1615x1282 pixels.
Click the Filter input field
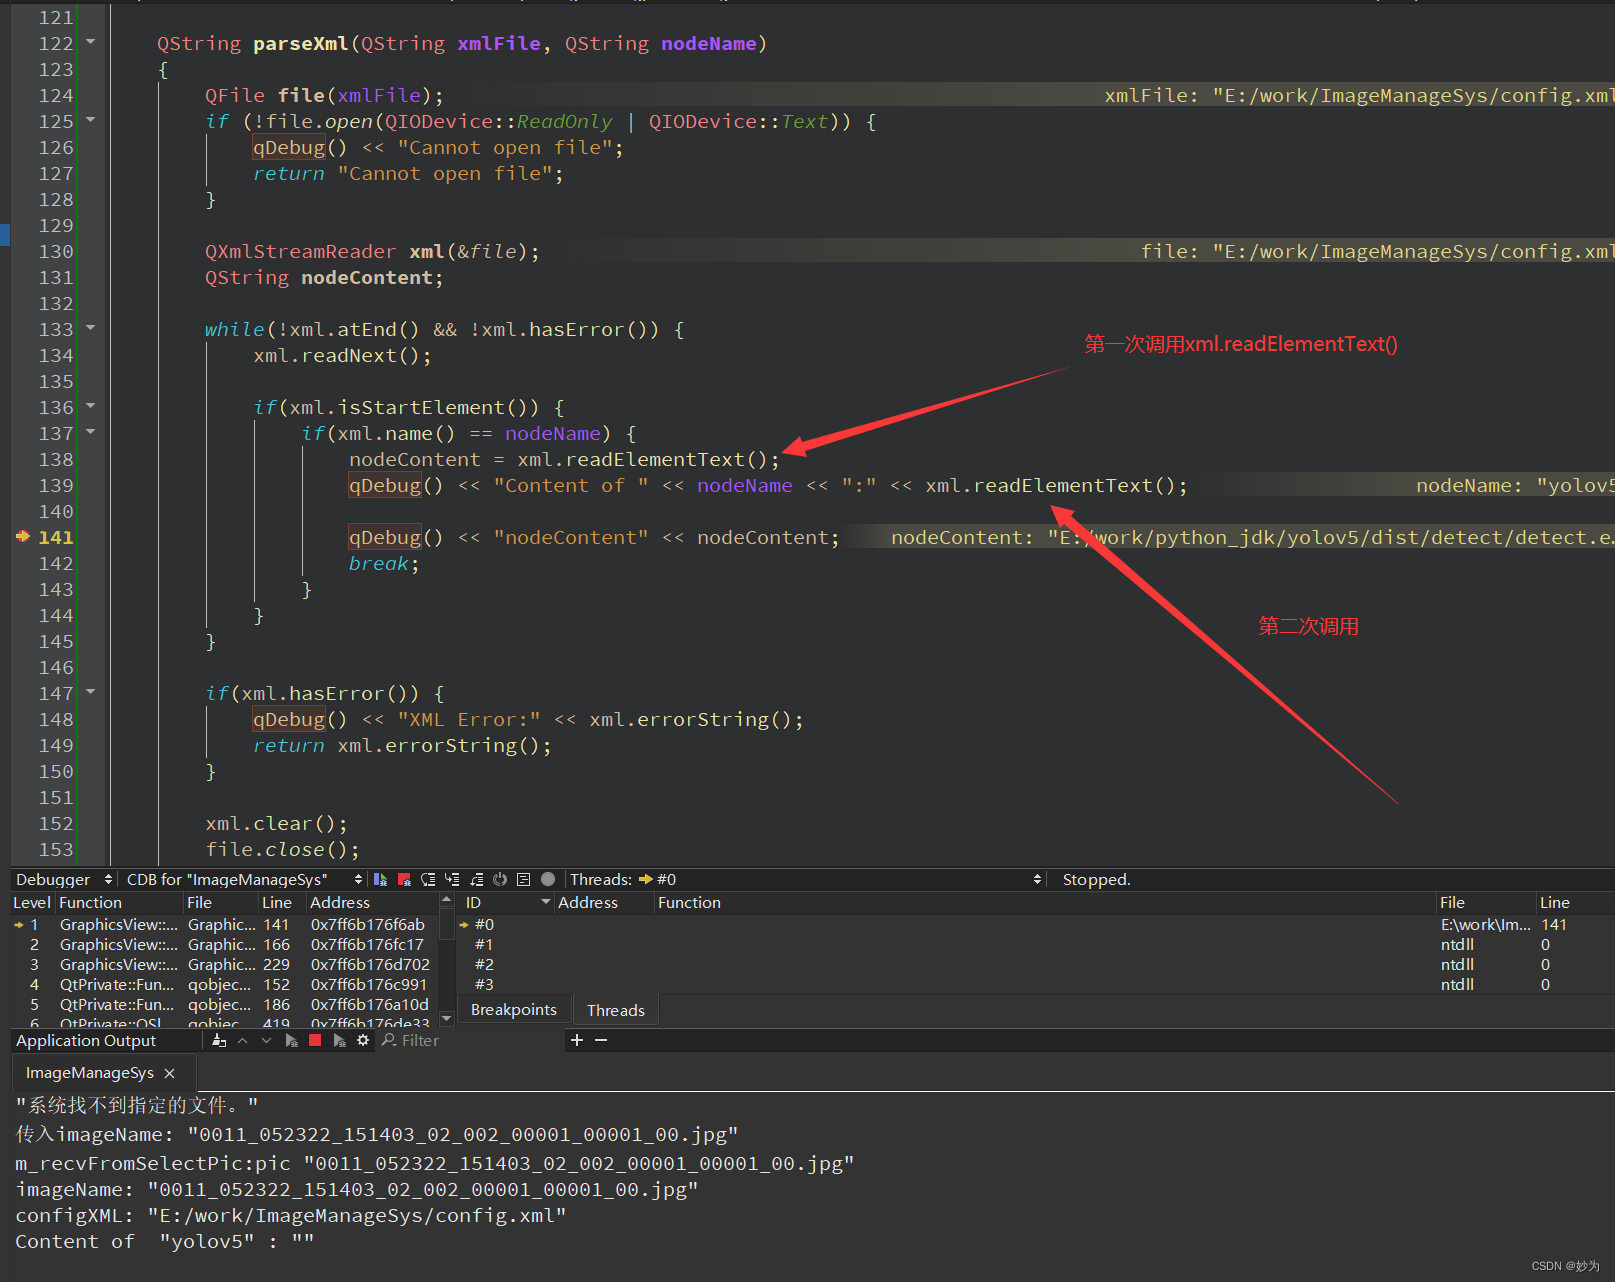click(x=420, y=1040)
